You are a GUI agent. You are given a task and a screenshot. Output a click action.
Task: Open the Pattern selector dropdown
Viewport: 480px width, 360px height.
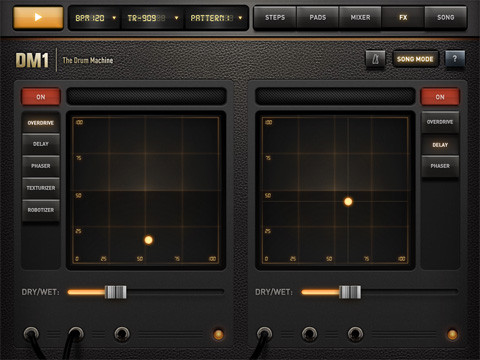216,18
